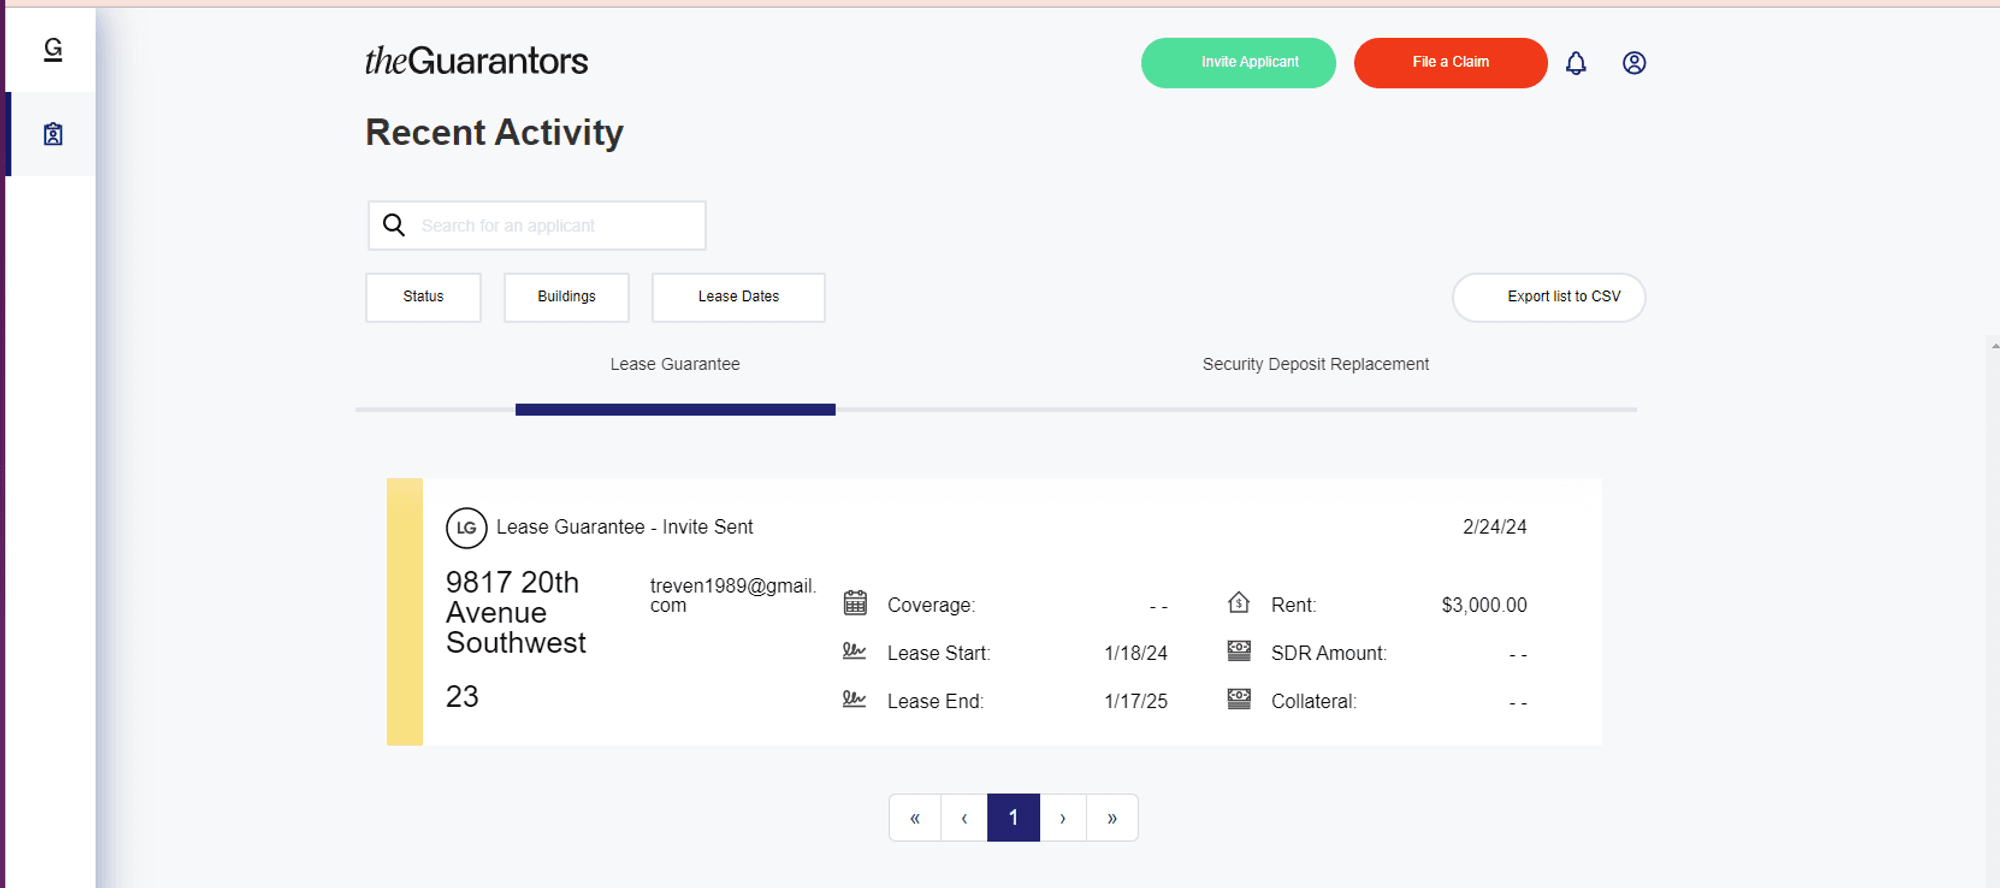
Task: Click the Lease Guarantee - Invite Sent status
Action: click(x=624, y=527)
